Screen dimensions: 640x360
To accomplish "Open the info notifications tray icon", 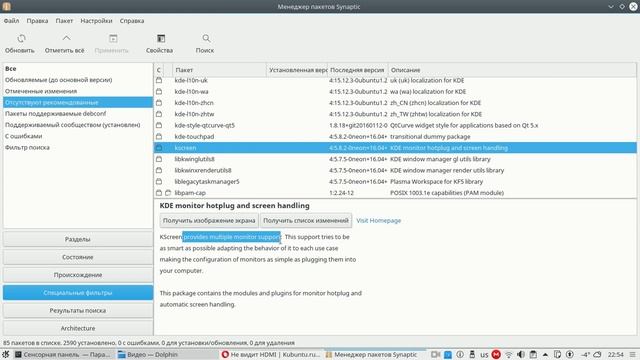I will click(460, 354).
